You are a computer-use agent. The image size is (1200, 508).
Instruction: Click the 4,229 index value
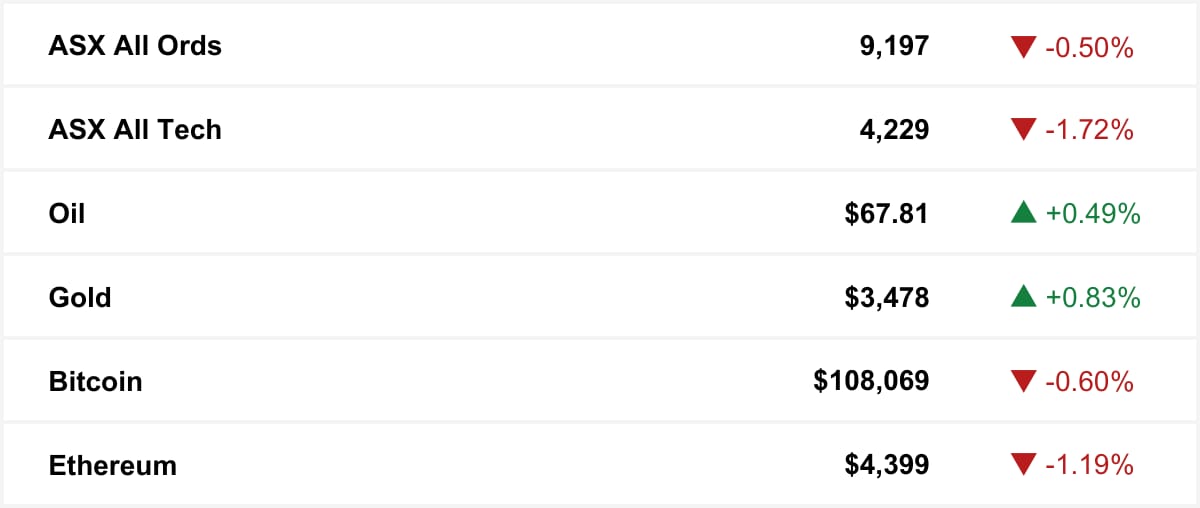tap(894, 130)
